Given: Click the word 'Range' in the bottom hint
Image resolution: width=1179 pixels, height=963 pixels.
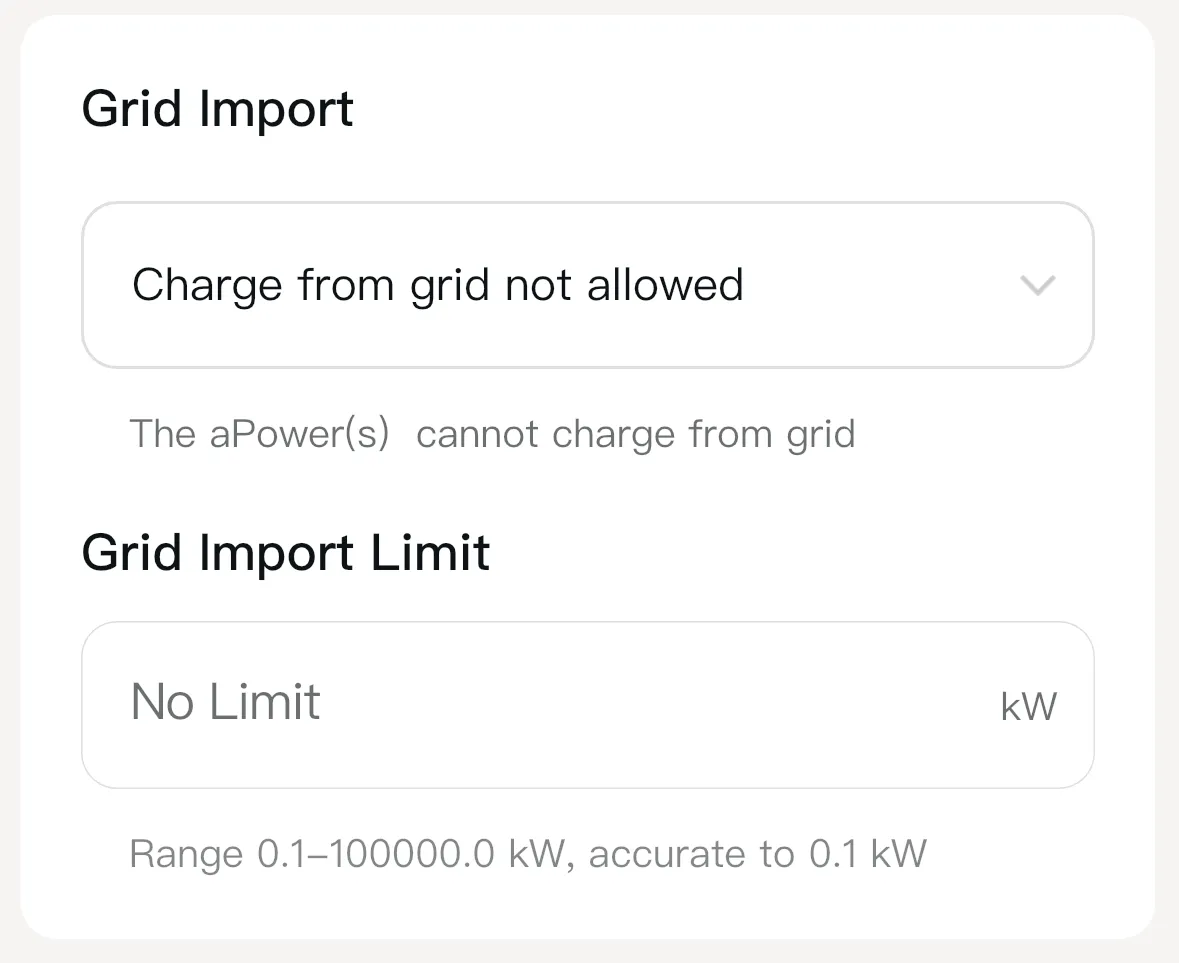Looking at the screenshot, I should click(186, 854).
